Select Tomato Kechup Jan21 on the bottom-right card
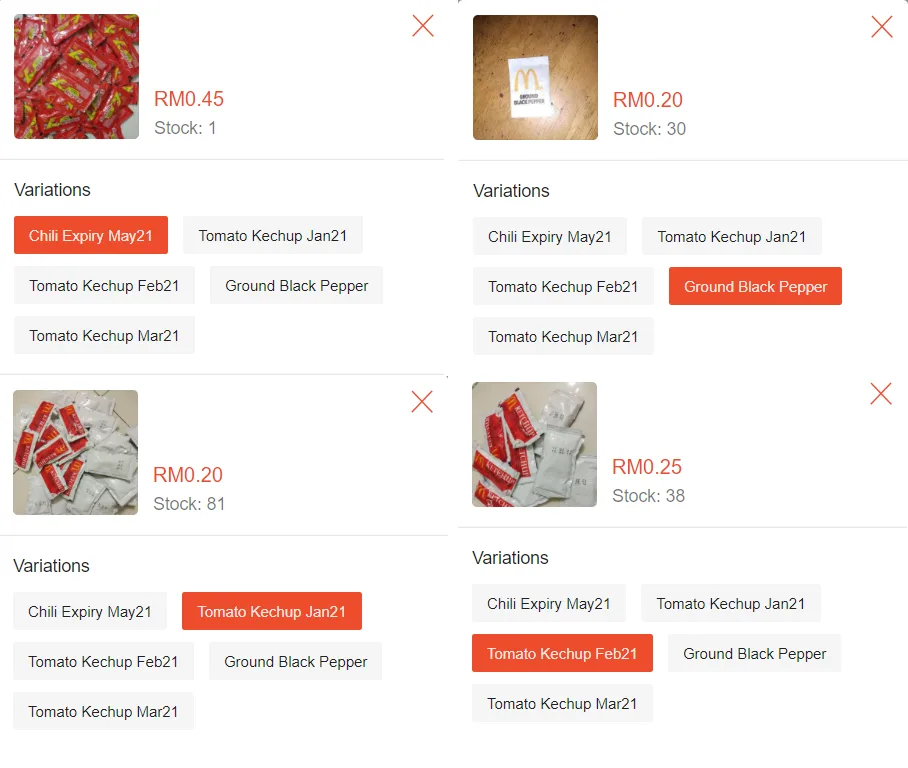908x768 pixels. tap(731, 603)
